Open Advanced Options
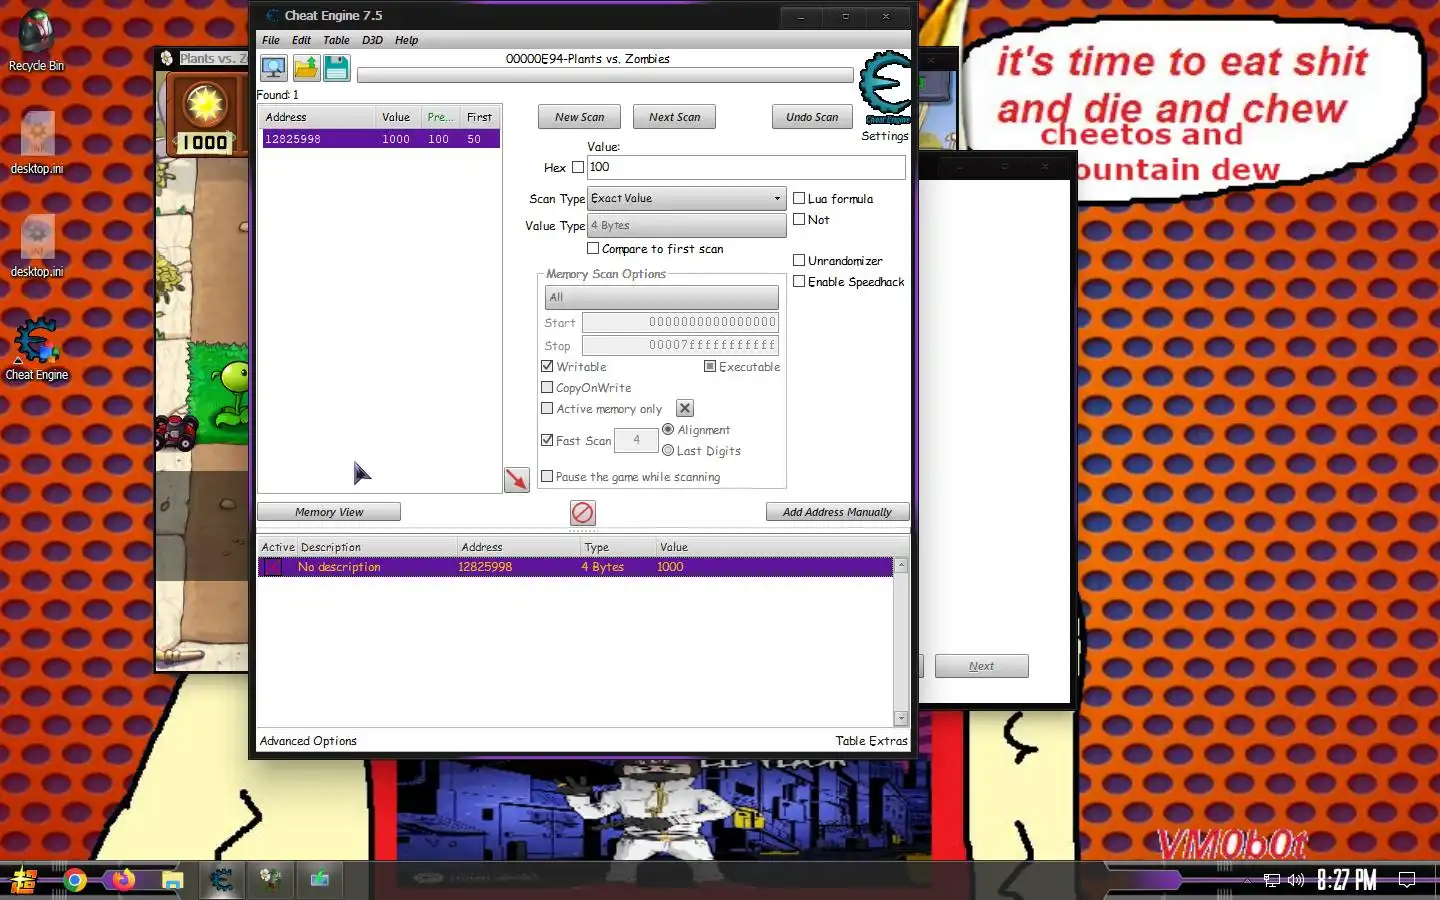The width and height of the screenshot is (1440, 900). 308,741
